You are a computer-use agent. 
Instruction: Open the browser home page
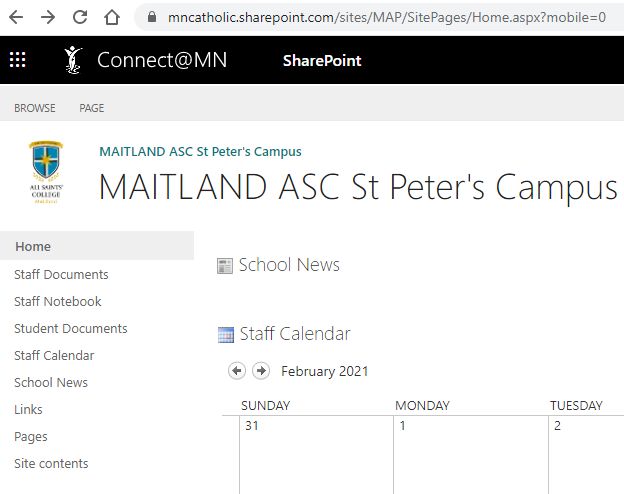(112, 17)
